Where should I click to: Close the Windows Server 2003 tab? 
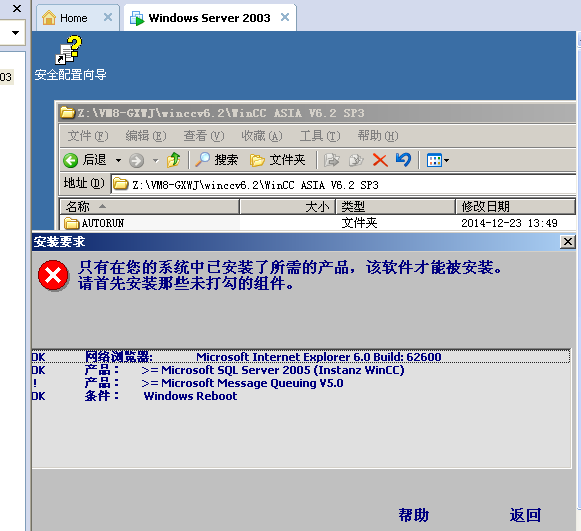click(285, 17)
